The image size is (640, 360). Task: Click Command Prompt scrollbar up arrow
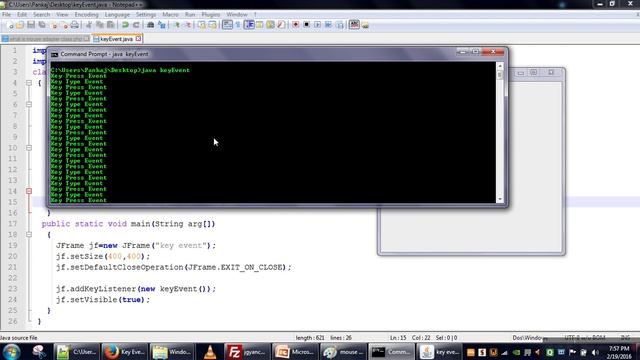(x=500, y=66)
